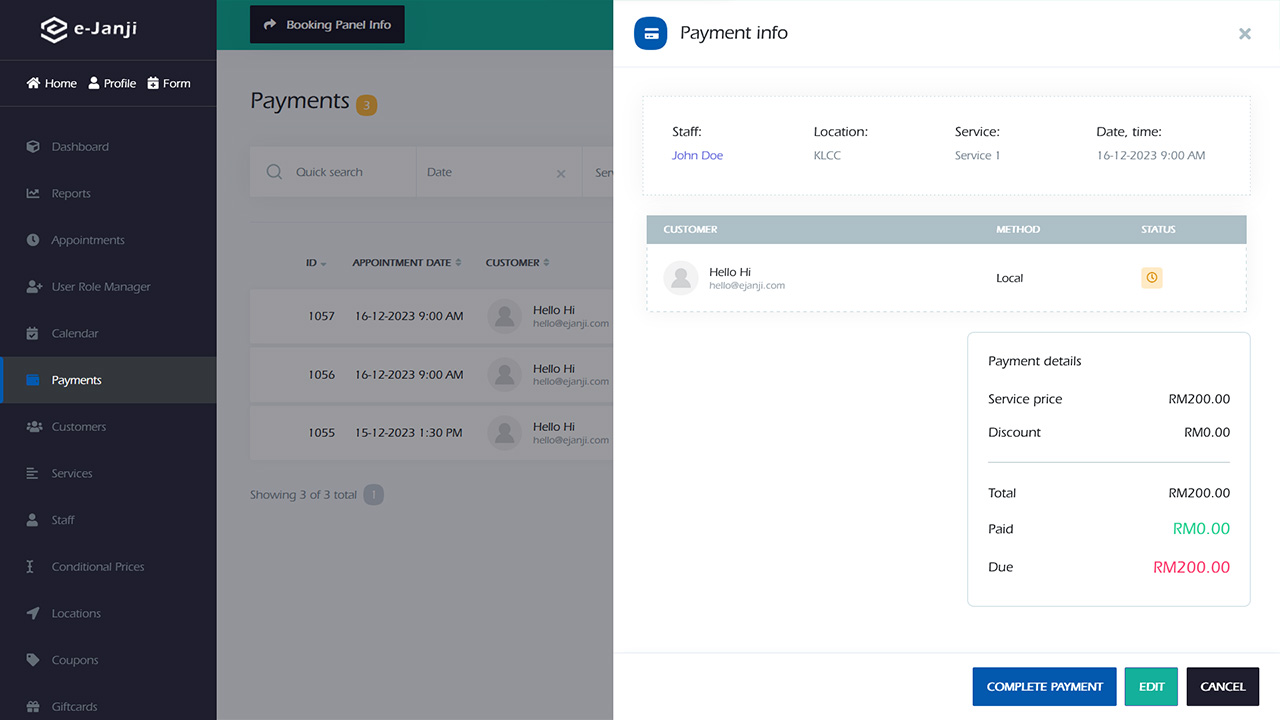
Task: Open Booking Panel Info button
Action: (327, 25)
